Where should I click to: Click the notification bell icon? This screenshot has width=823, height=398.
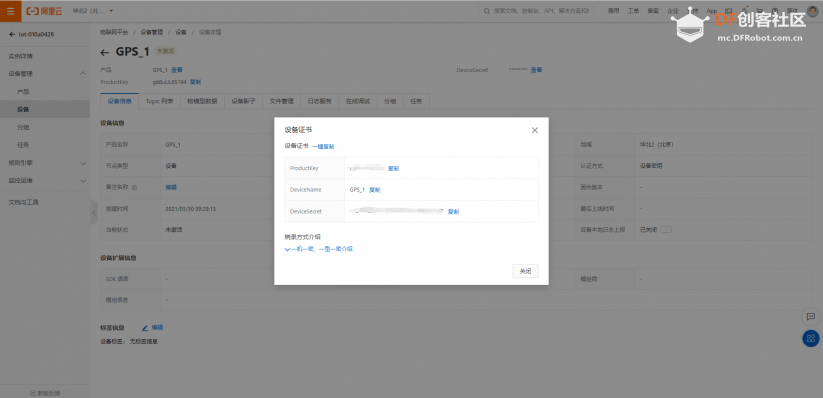[744, 11]
